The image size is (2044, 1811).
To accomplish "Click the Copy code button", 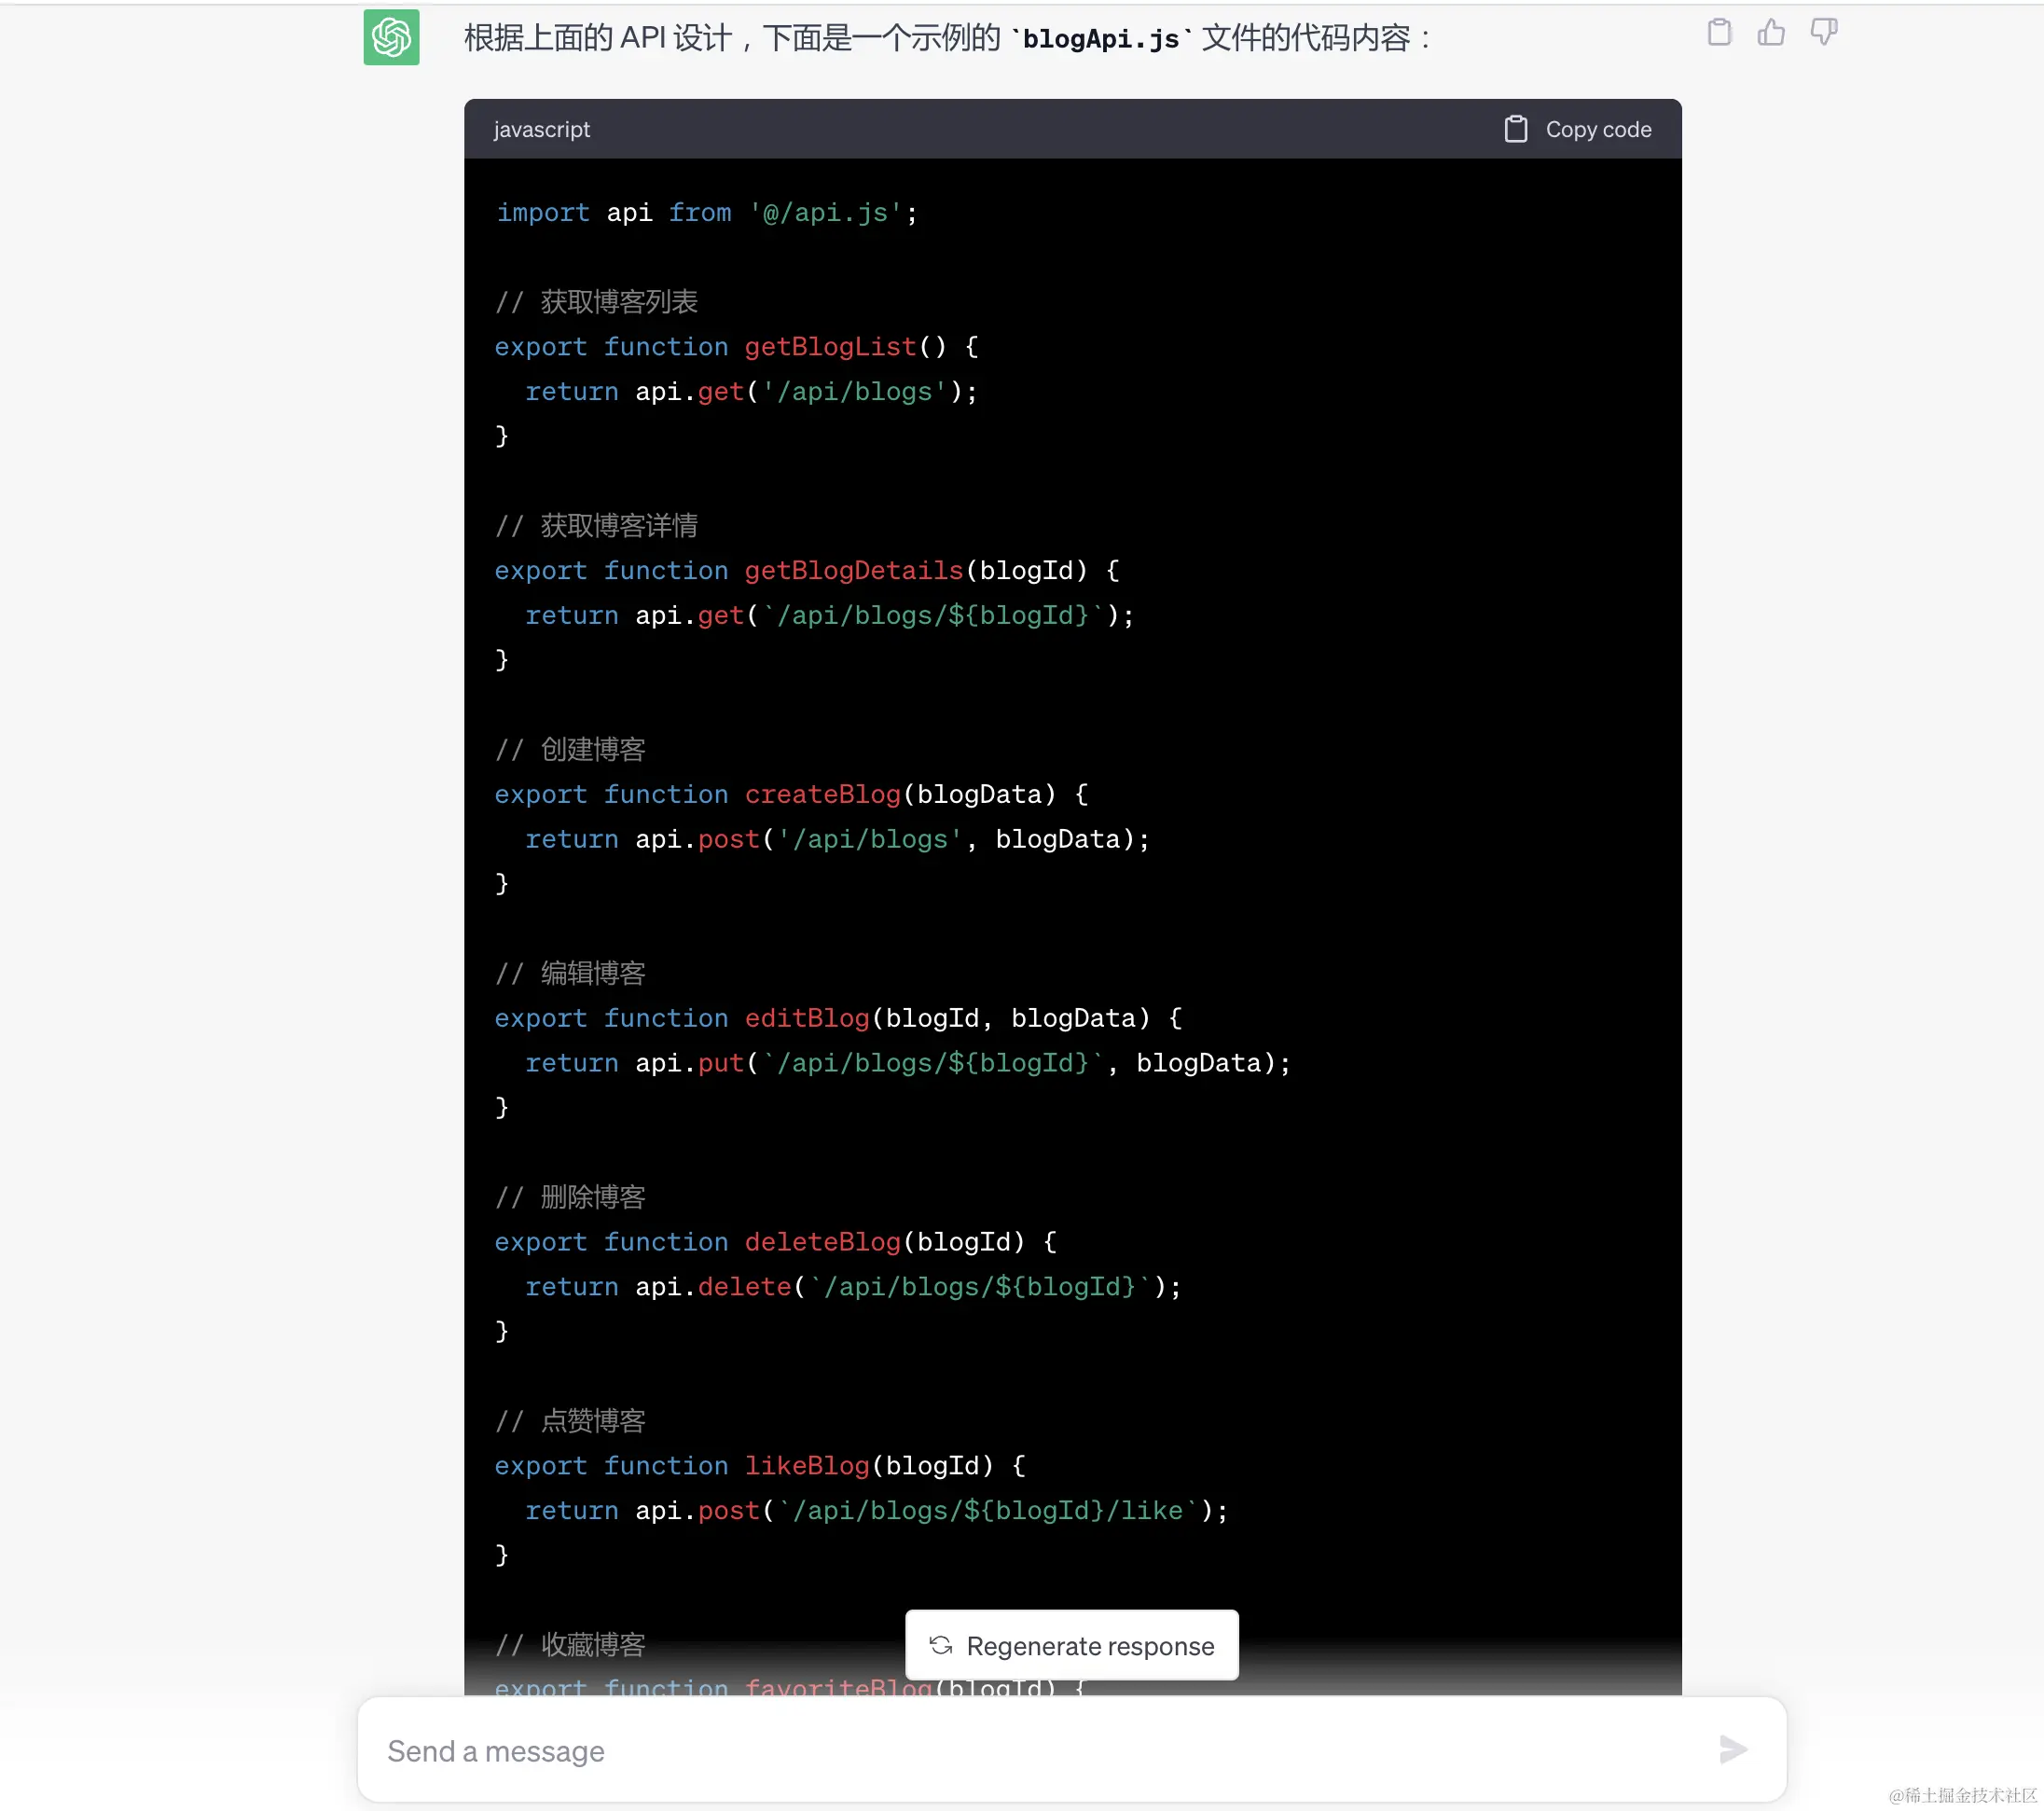I will 1598,129.
